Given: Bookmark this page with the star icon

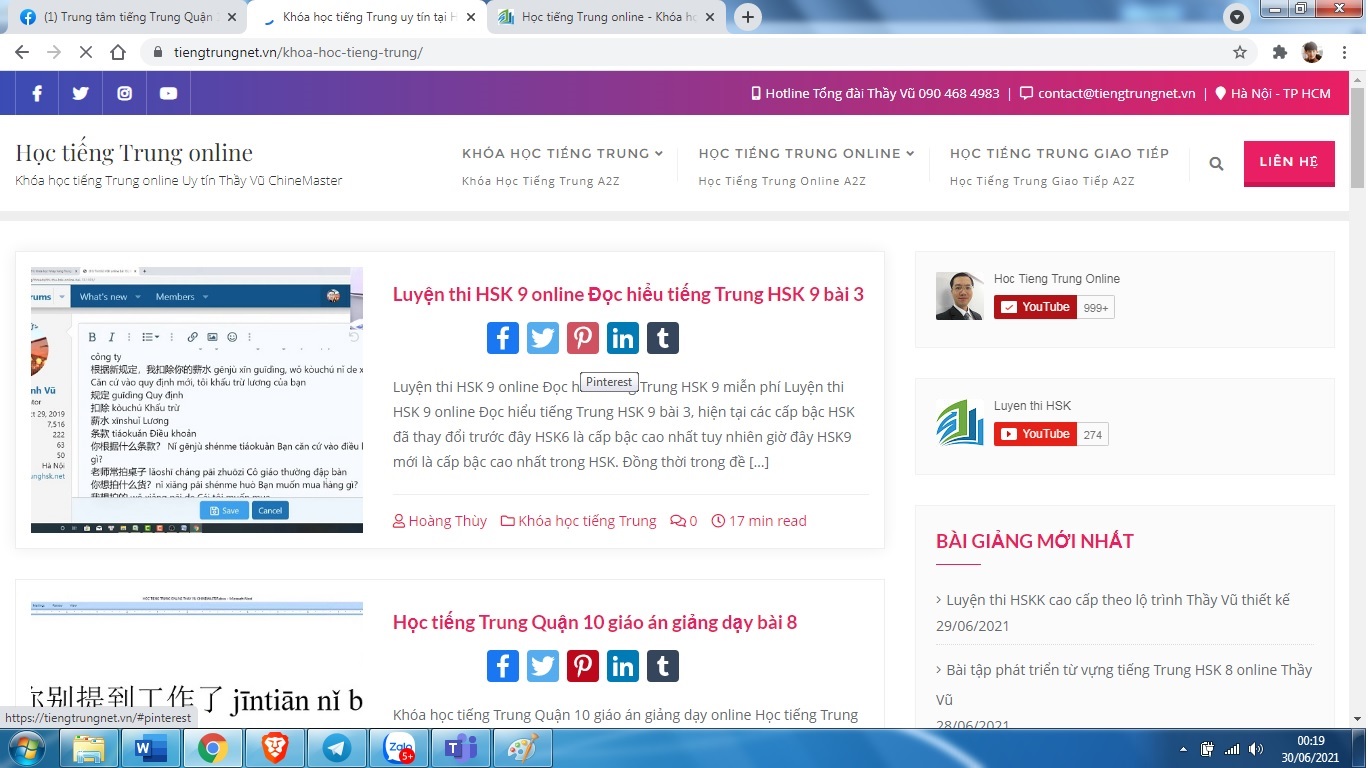Looking at the screenshot, I should coord(1240,52).
